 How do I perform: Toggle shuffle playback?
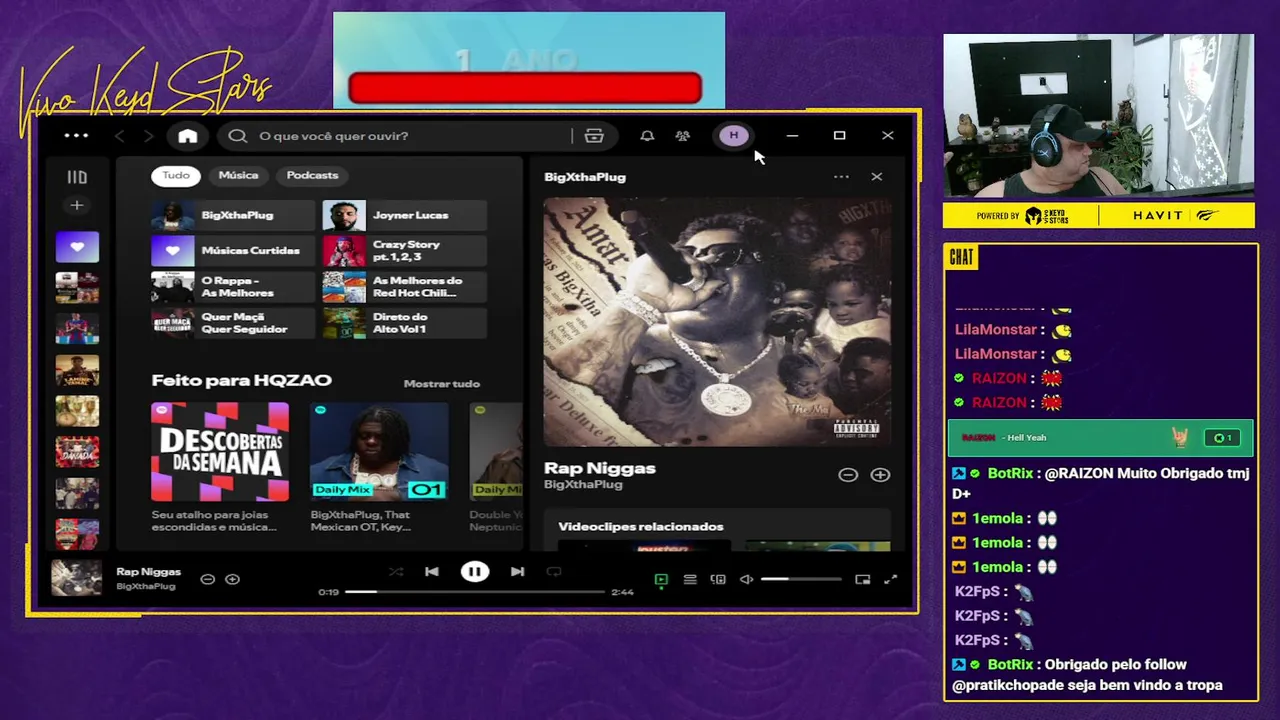396,572
